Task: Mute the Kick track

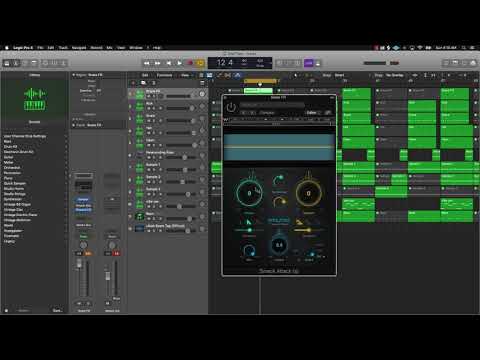Action: coord(149,108)
